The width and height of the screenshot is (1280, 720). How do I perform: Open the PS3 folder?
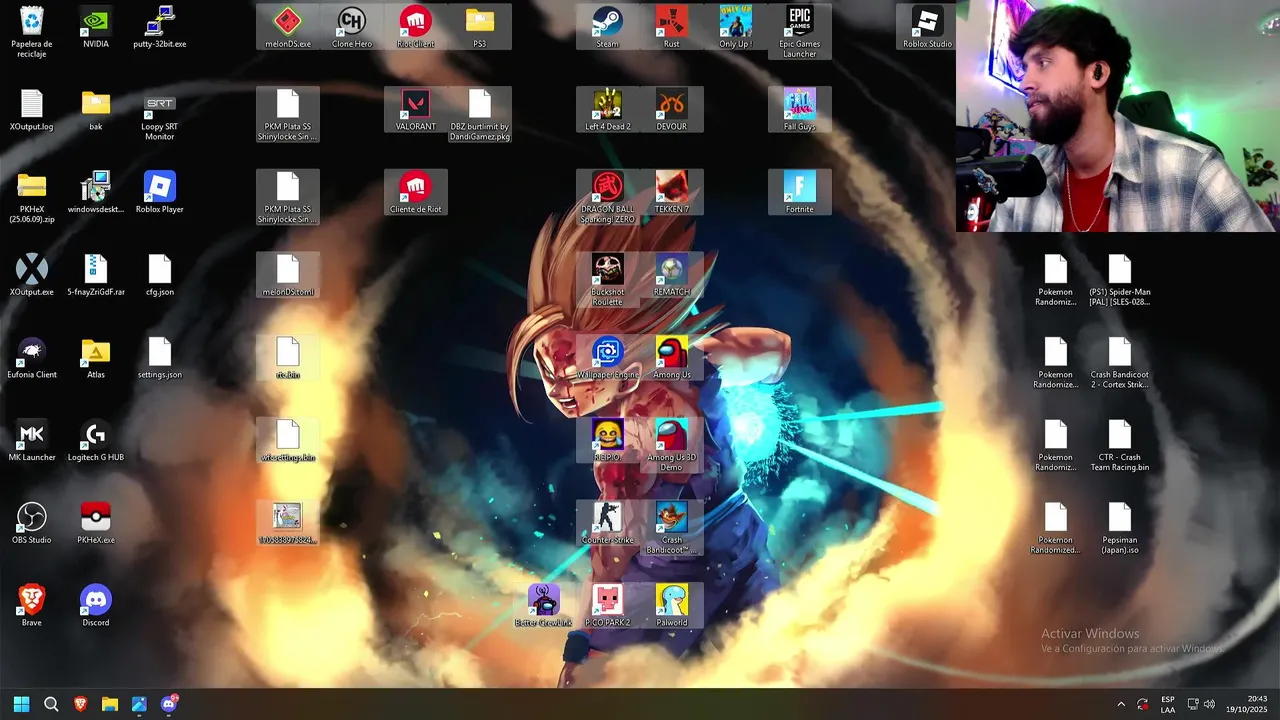pos(480,27)
